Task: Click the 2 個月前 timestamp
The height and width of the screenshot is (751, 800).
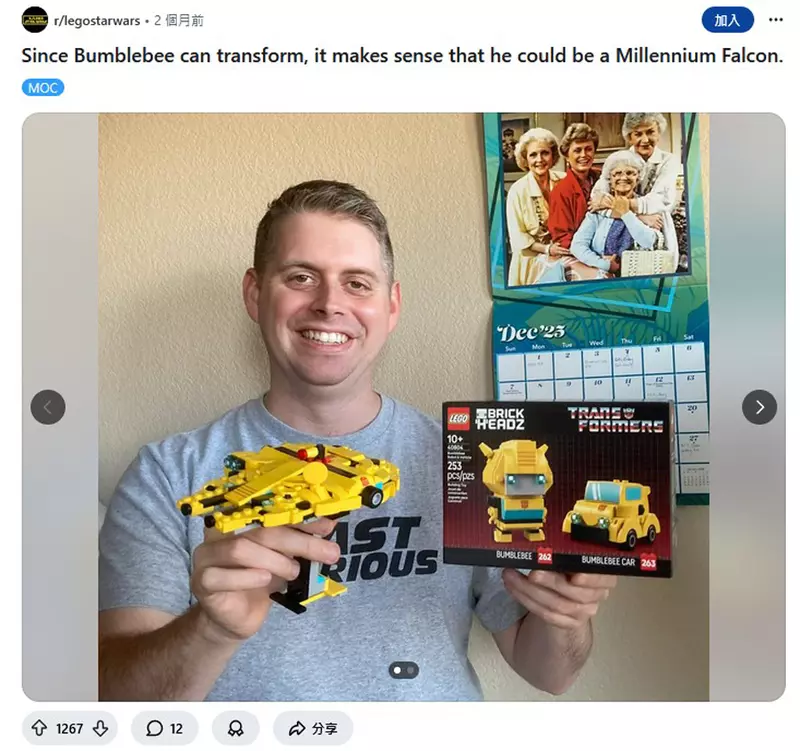Action: click(x=179, y=20)
